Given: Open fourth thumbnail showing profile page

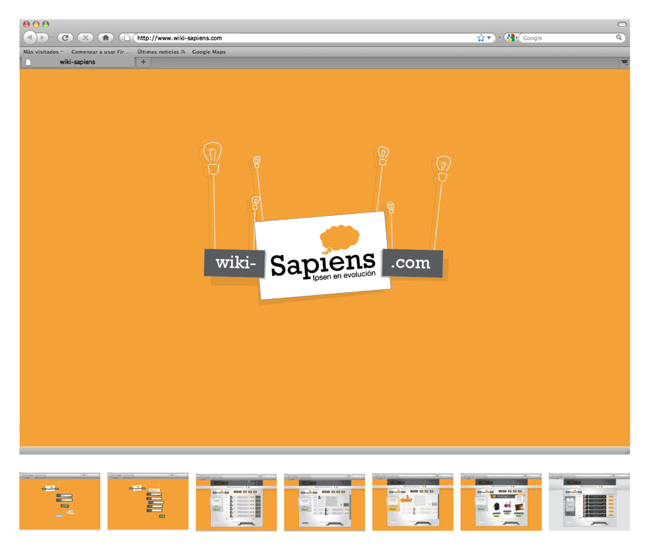Looking at the screenshot, I should [325, 502].
